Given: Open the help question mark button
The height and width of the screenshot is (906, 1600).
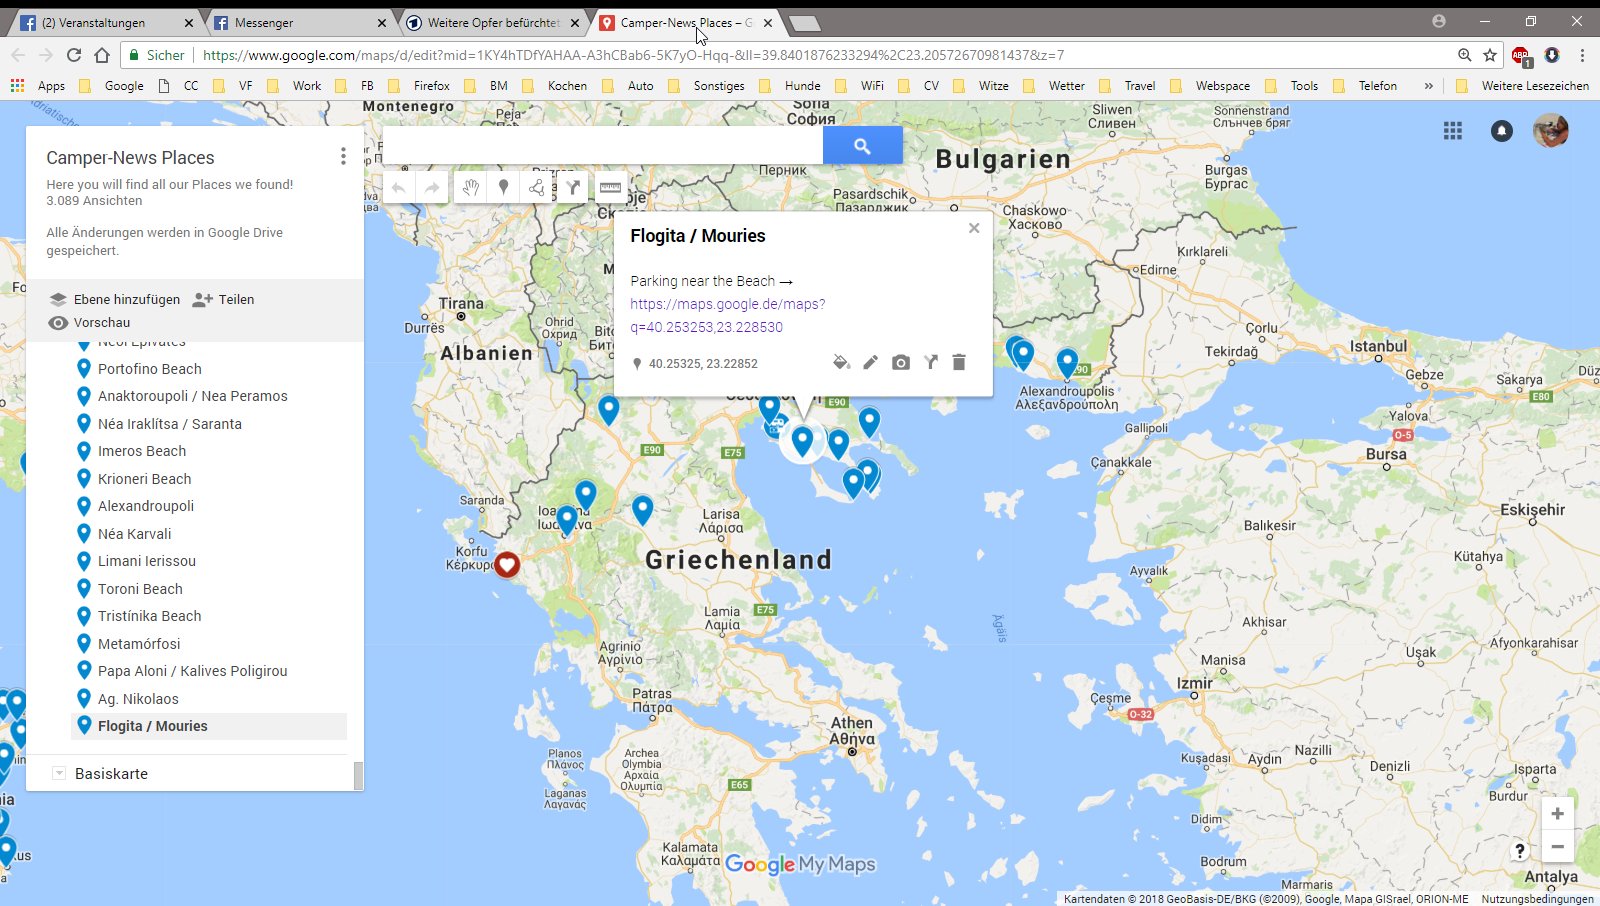Looking at the screenshot, I should pos(1520,851).
